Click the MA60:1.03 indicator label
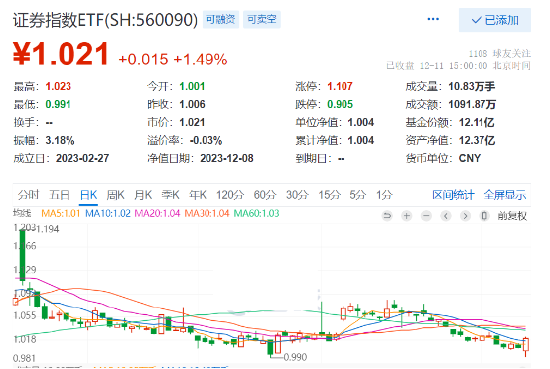 pos(256,213)
